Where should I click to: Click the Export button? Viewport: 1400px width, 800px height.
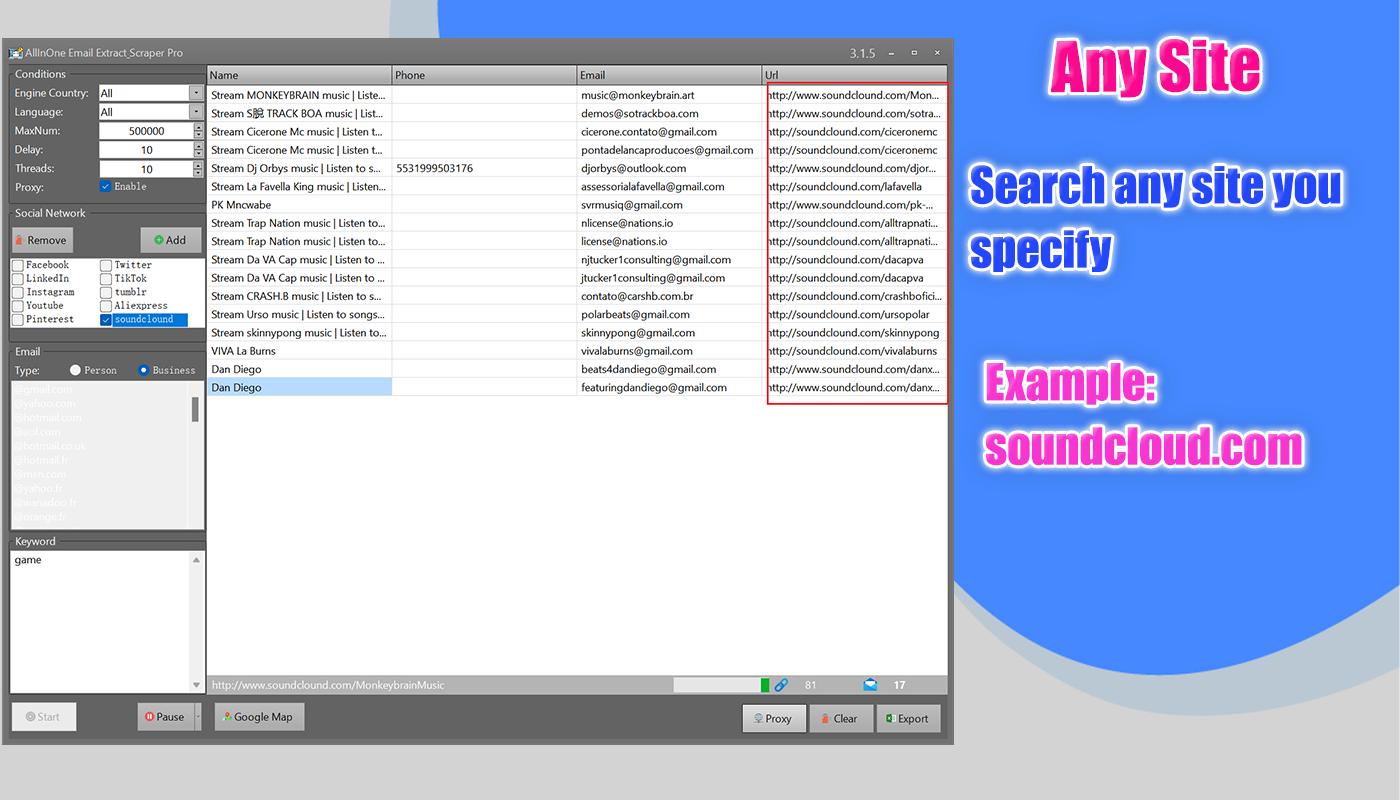[908, 718]
